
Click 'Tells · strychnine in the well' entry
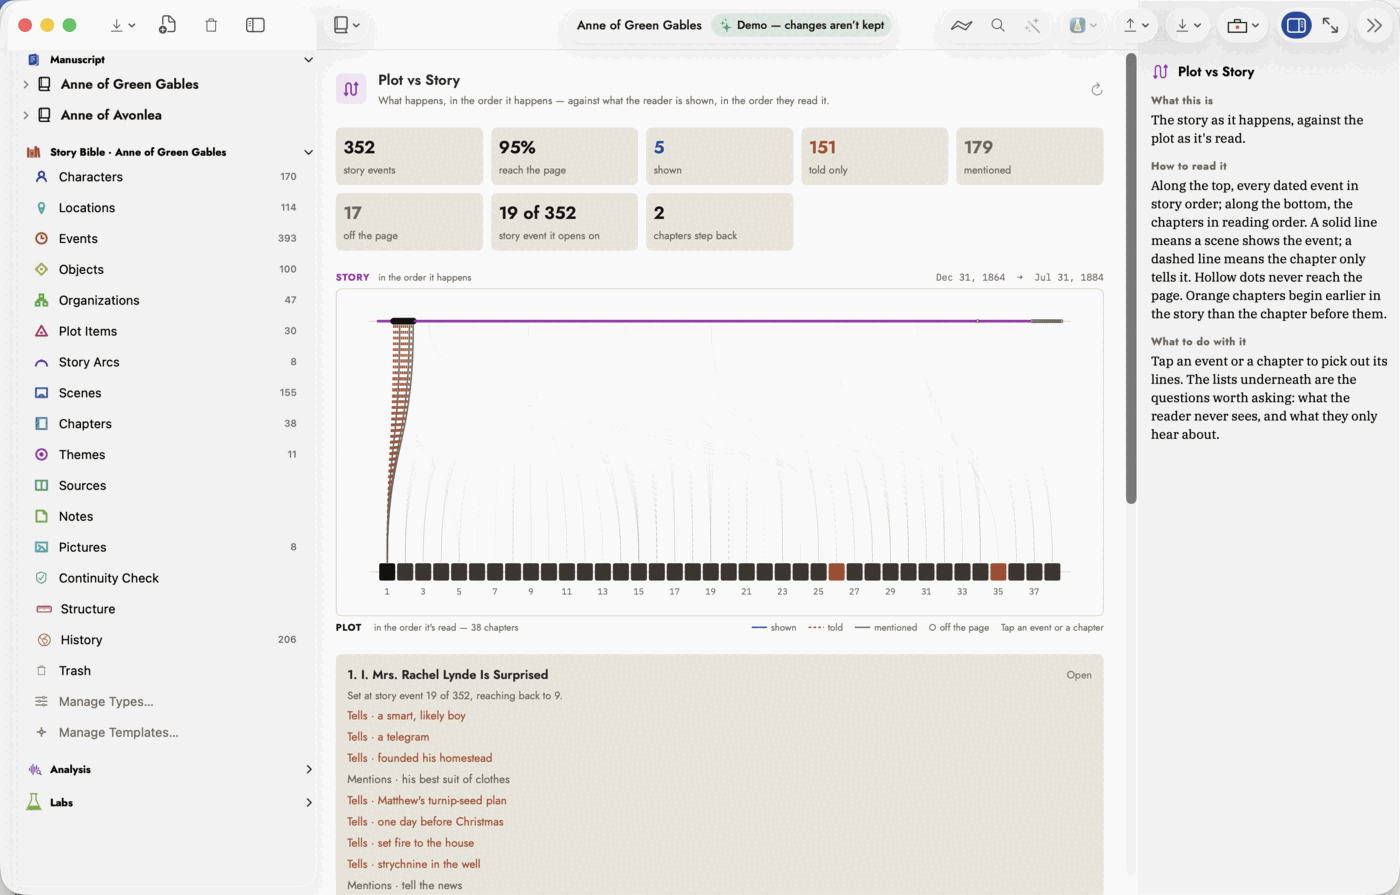[413, 864]
